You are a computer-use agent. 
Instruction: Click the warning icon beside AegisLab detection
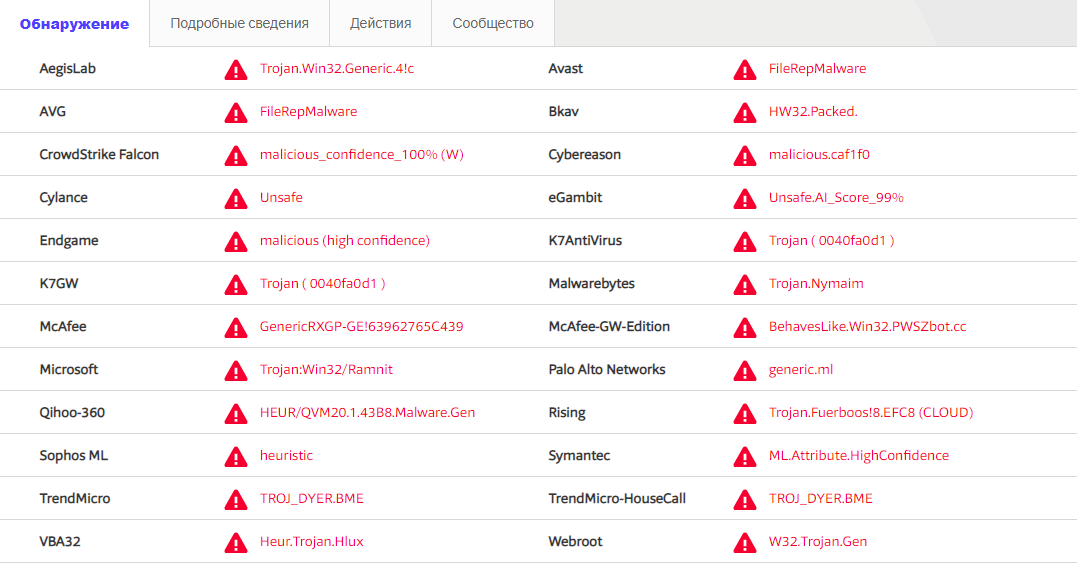pyautogui.click(x=235, y=69)
